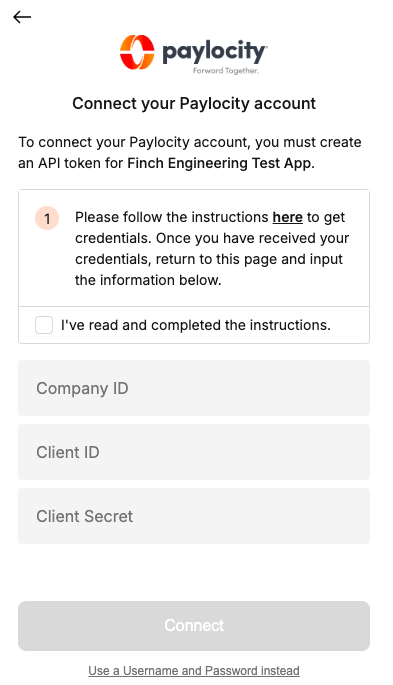Click the "I've read and completed the instructions" label

196,325
